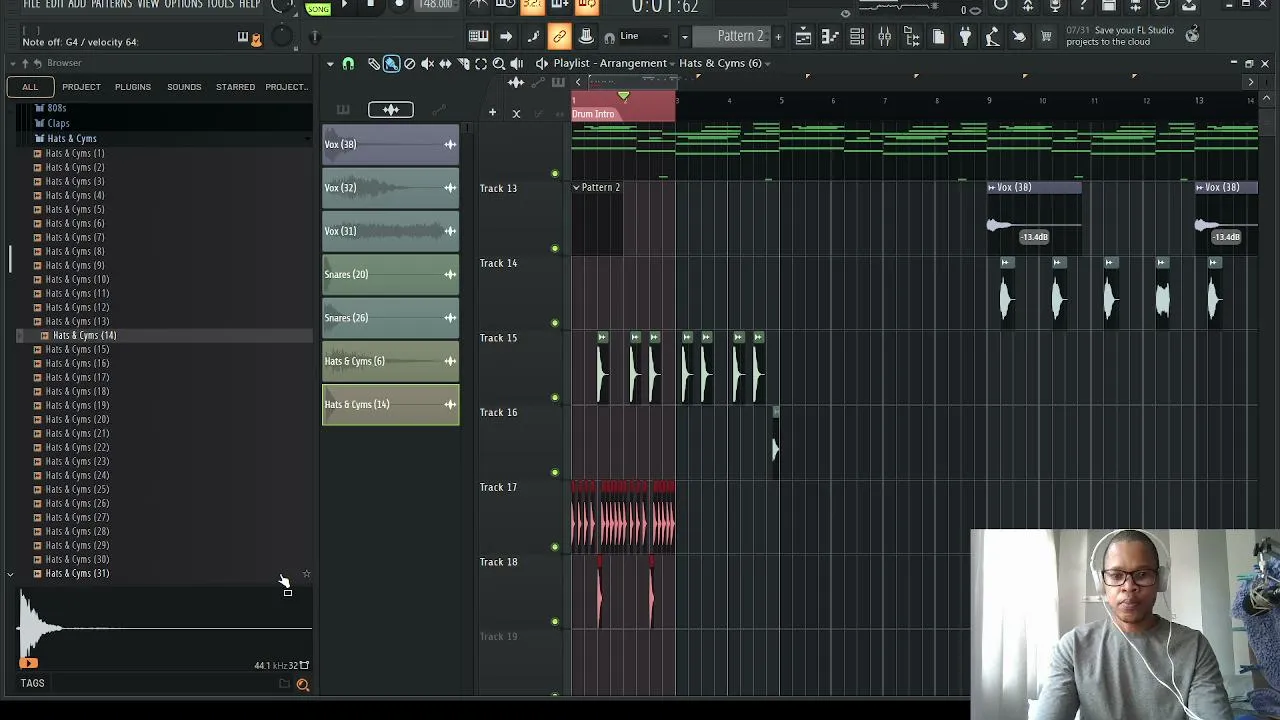Choose the Select tool in Playlist
The width and height of the screenshot is (1280, 720).
click(481, 63)
